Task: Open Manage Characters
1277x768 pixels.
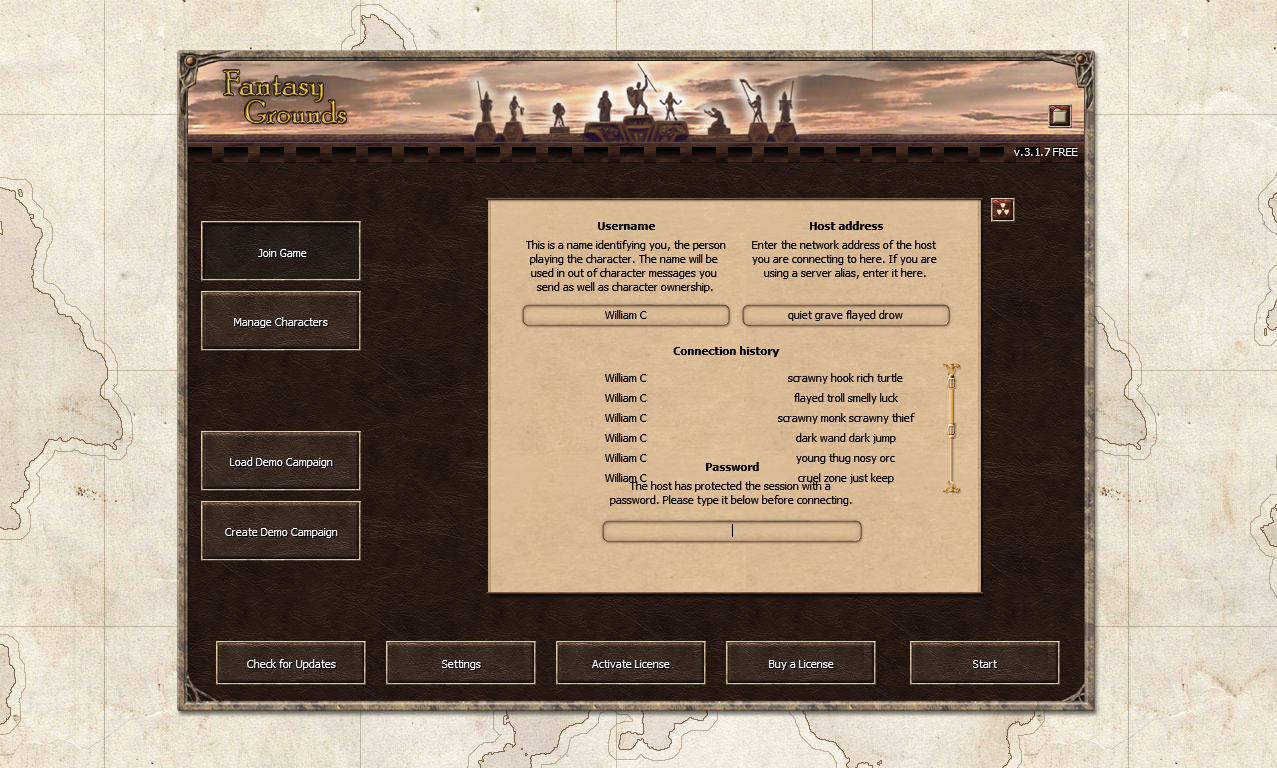Action: coord(281,321)
